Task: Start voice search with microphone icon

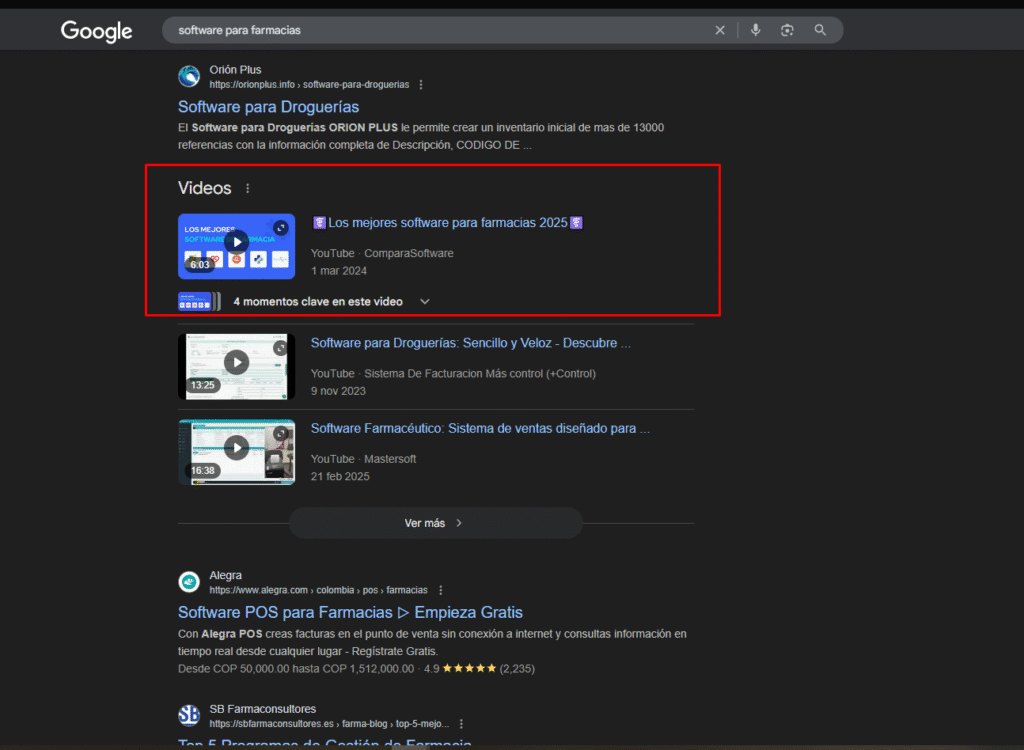Action: [x=756, y=30]
